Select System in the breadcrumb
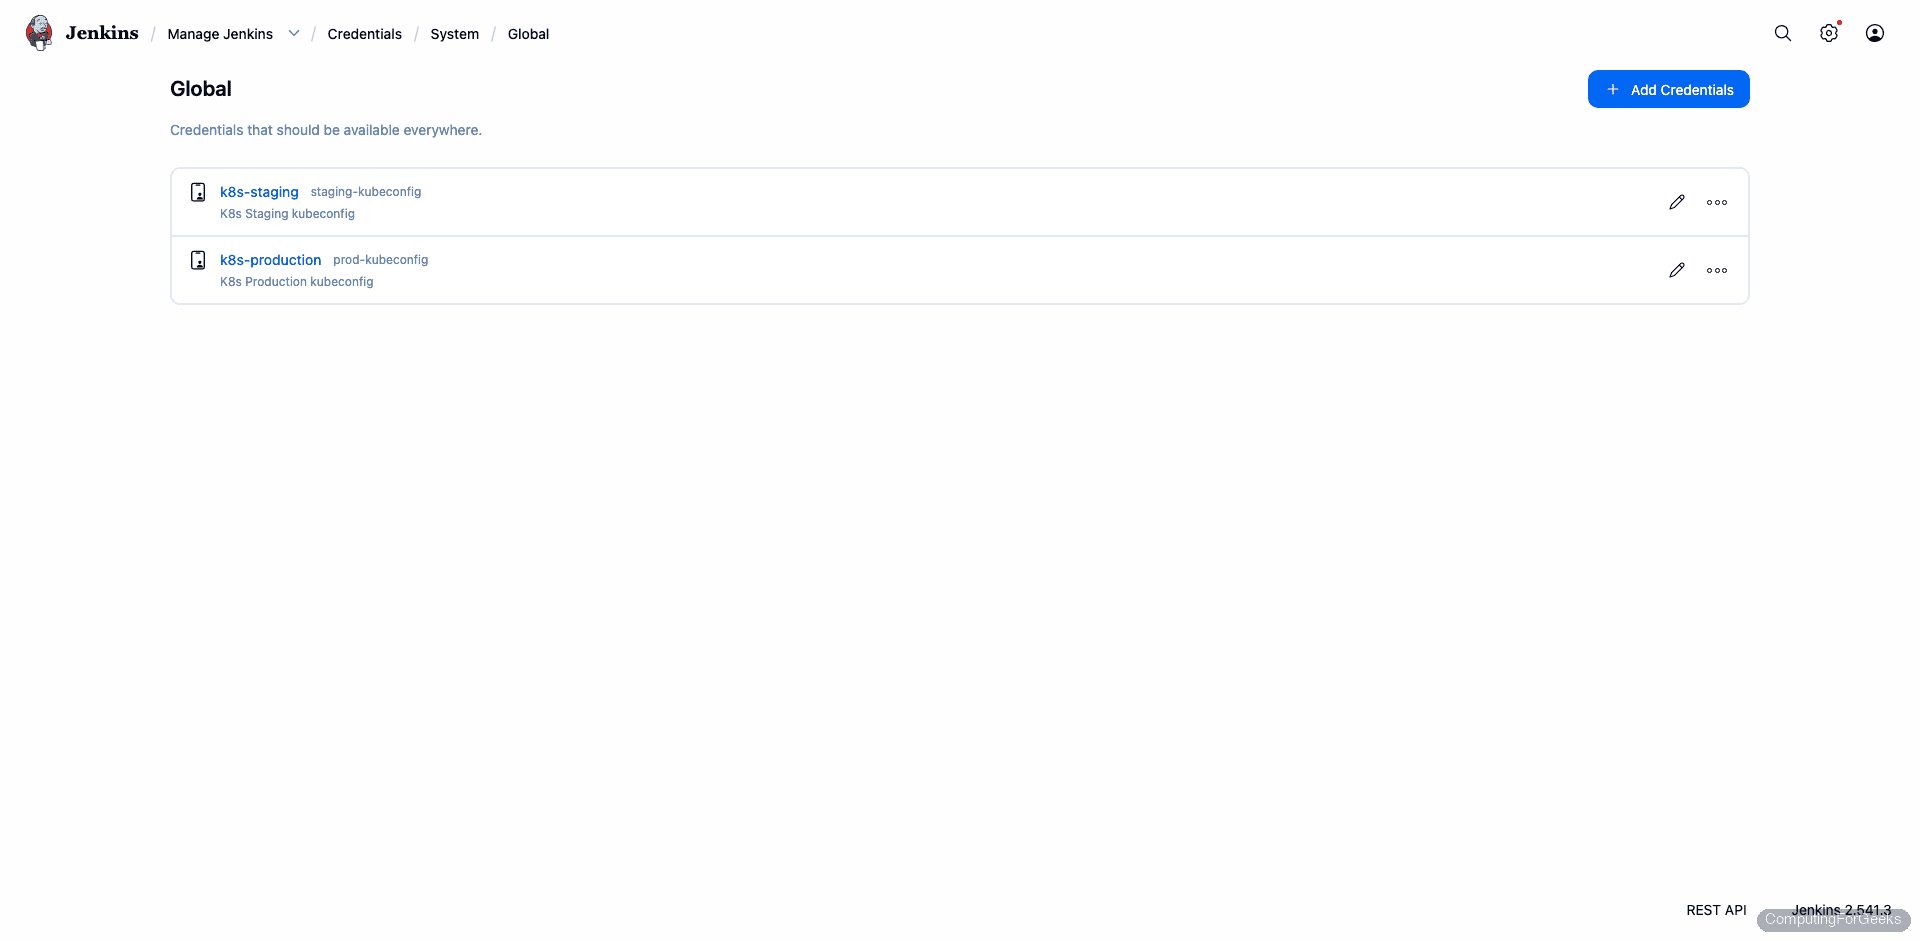Viewport: 1920px width, 941px height. [x=455, y=33]
